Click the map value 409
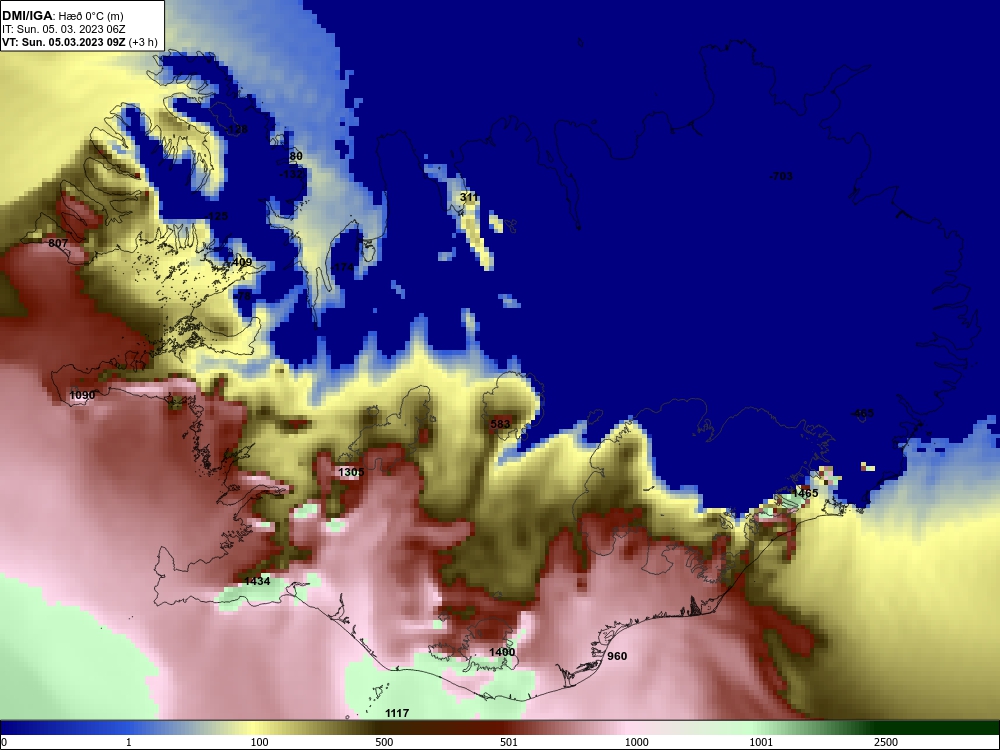Viewport: 1000px width, 750px height. click(x=242, y=262)
